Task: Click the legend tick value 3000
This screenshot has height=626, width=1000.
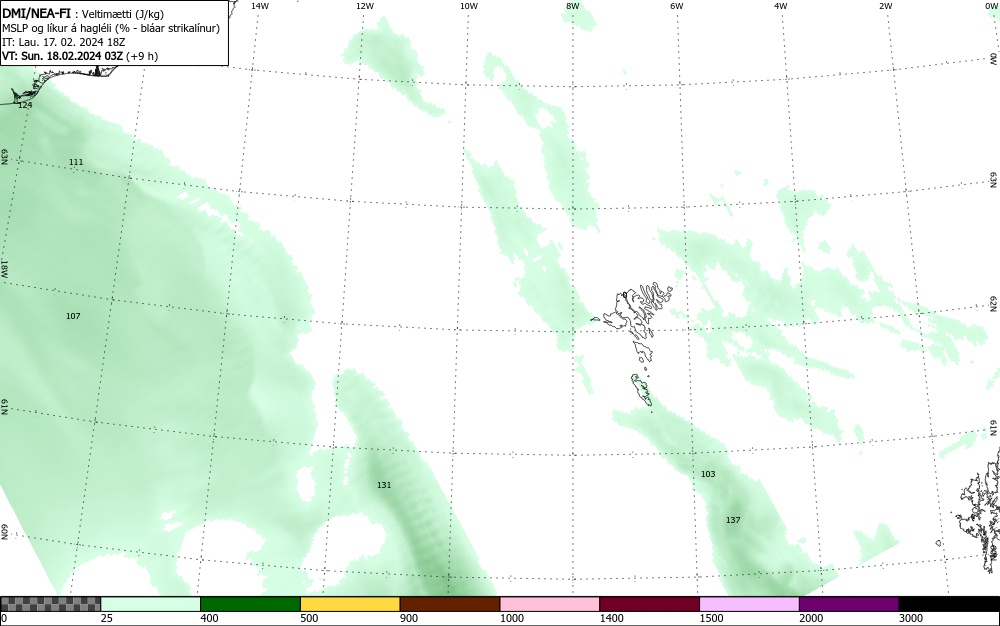Action: pyautogui.click(x=911, y=618)
